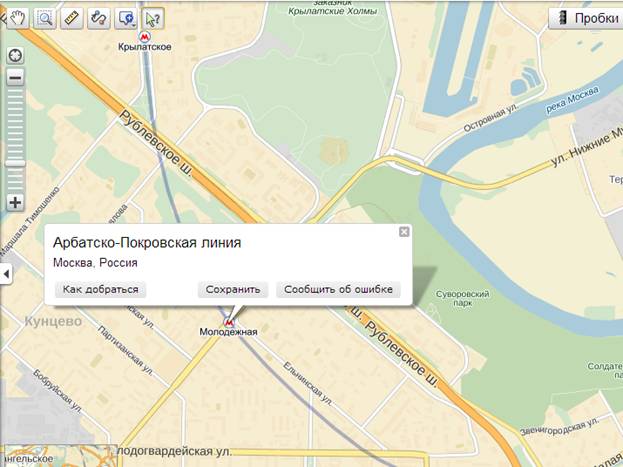Click the Арбатско-Покровская линия balloon title

coord(147,242)
